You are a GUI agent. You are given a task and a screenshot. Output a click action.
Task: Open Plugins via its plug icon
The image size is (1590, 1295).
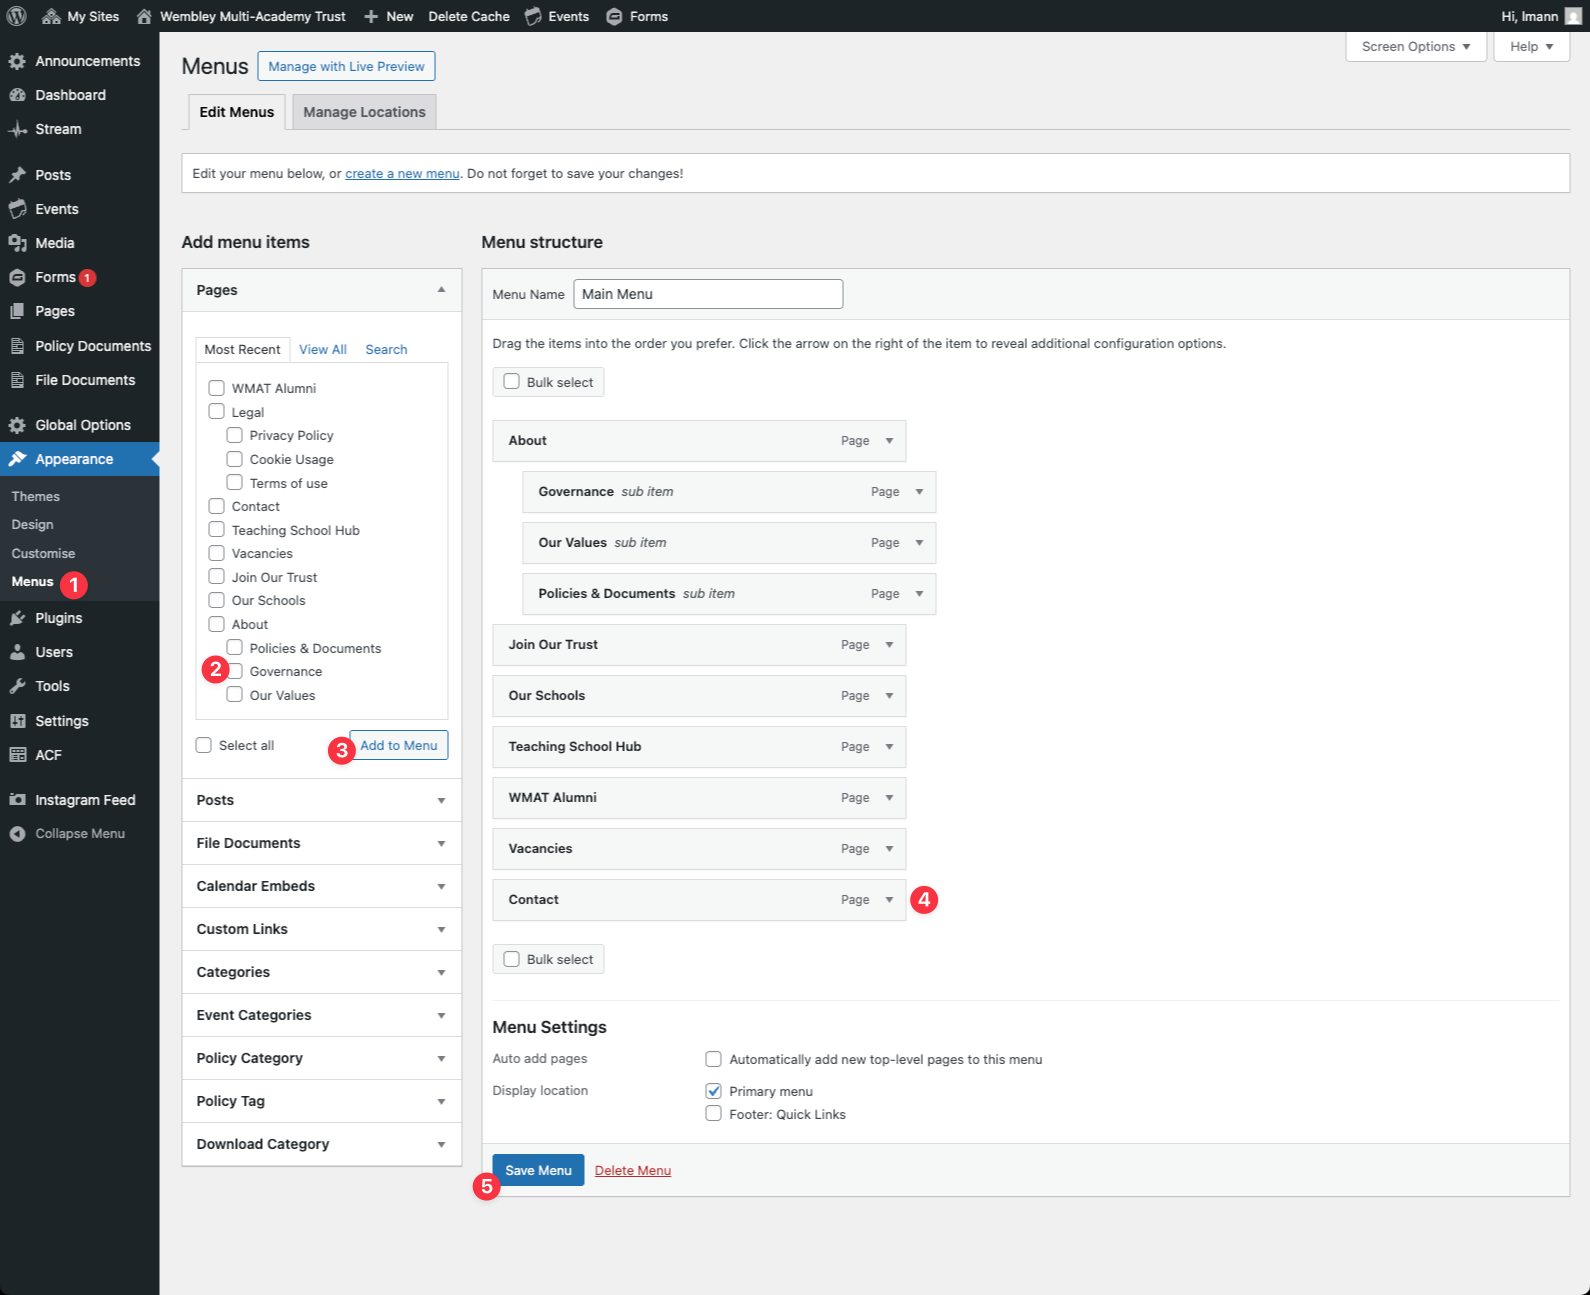tap(17, 618)
